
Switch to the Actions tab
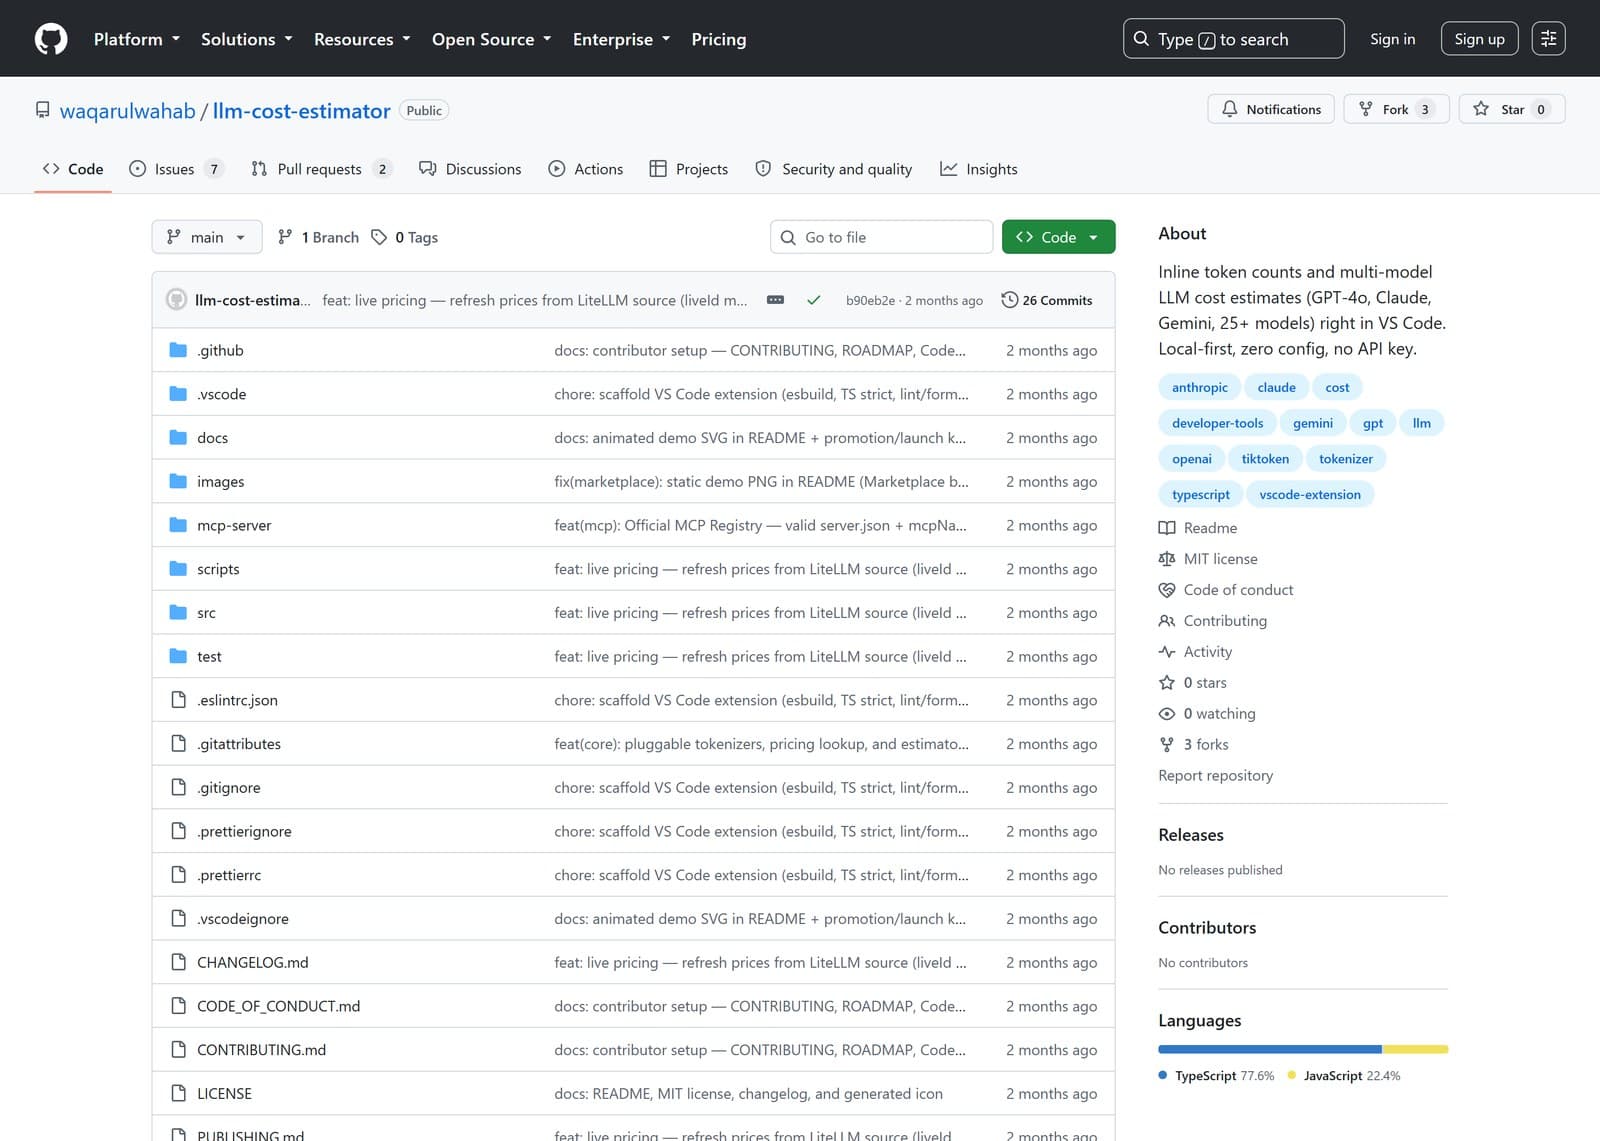[586, 169]
